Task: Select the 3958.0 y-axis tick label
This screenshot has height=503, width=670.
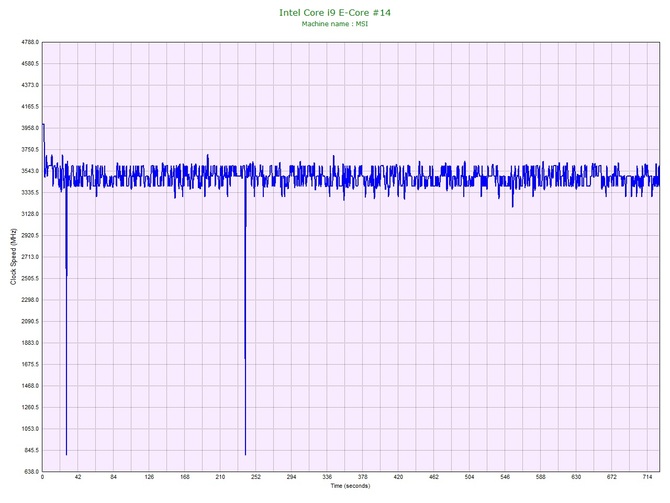Action: 30,128
